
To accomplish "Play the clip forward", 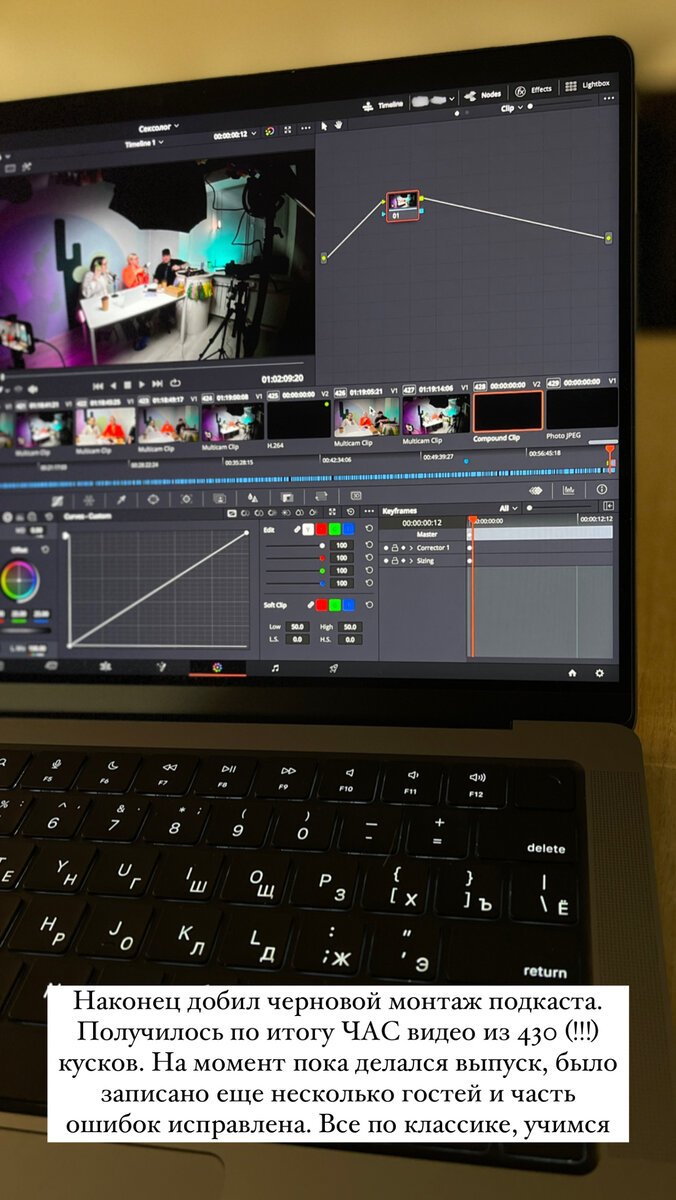I will coord(143,384).
